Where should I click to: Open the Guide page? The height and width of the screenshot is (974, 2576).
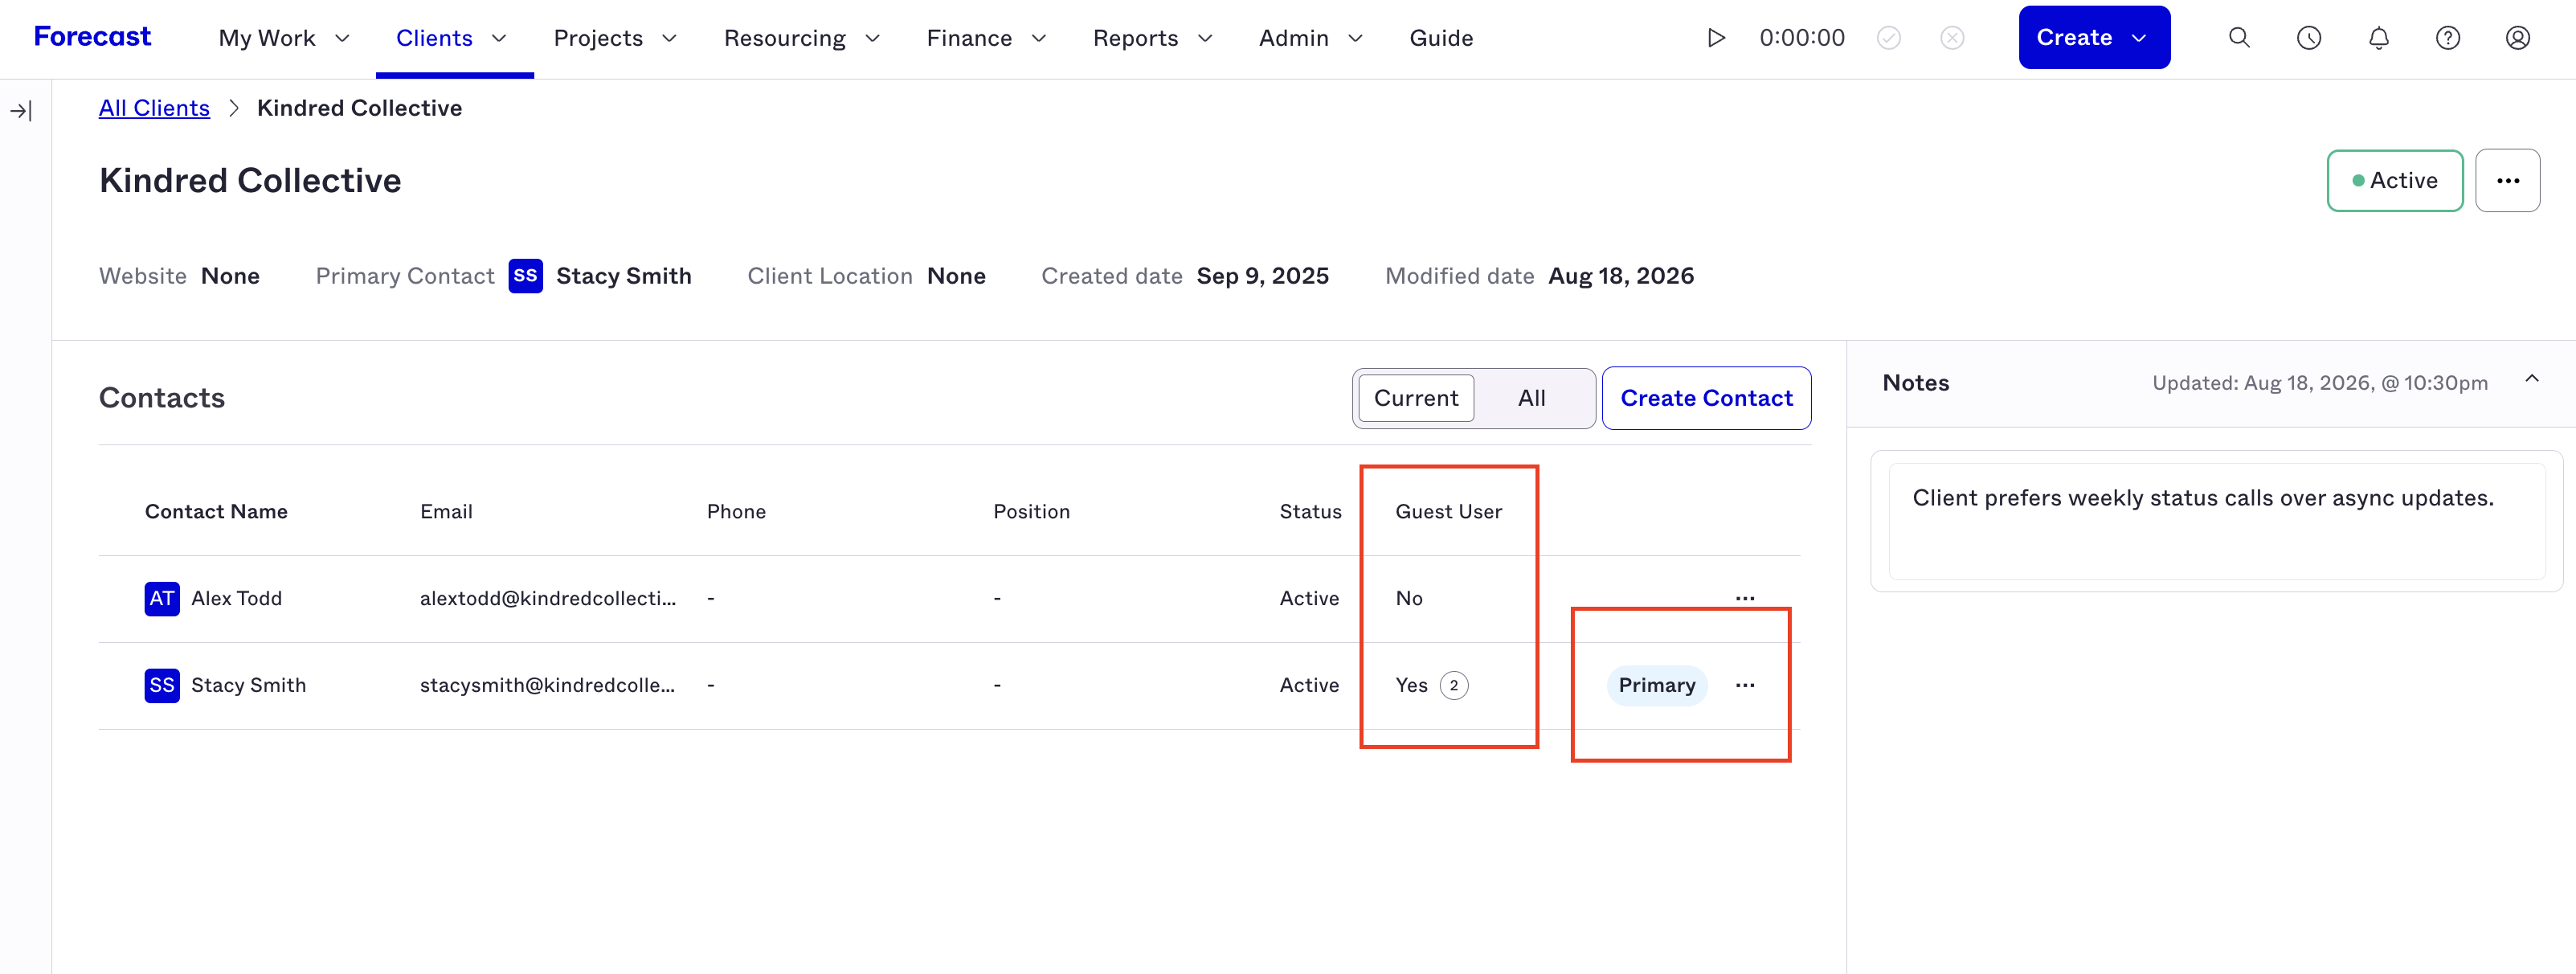[x=1441, y=38]
